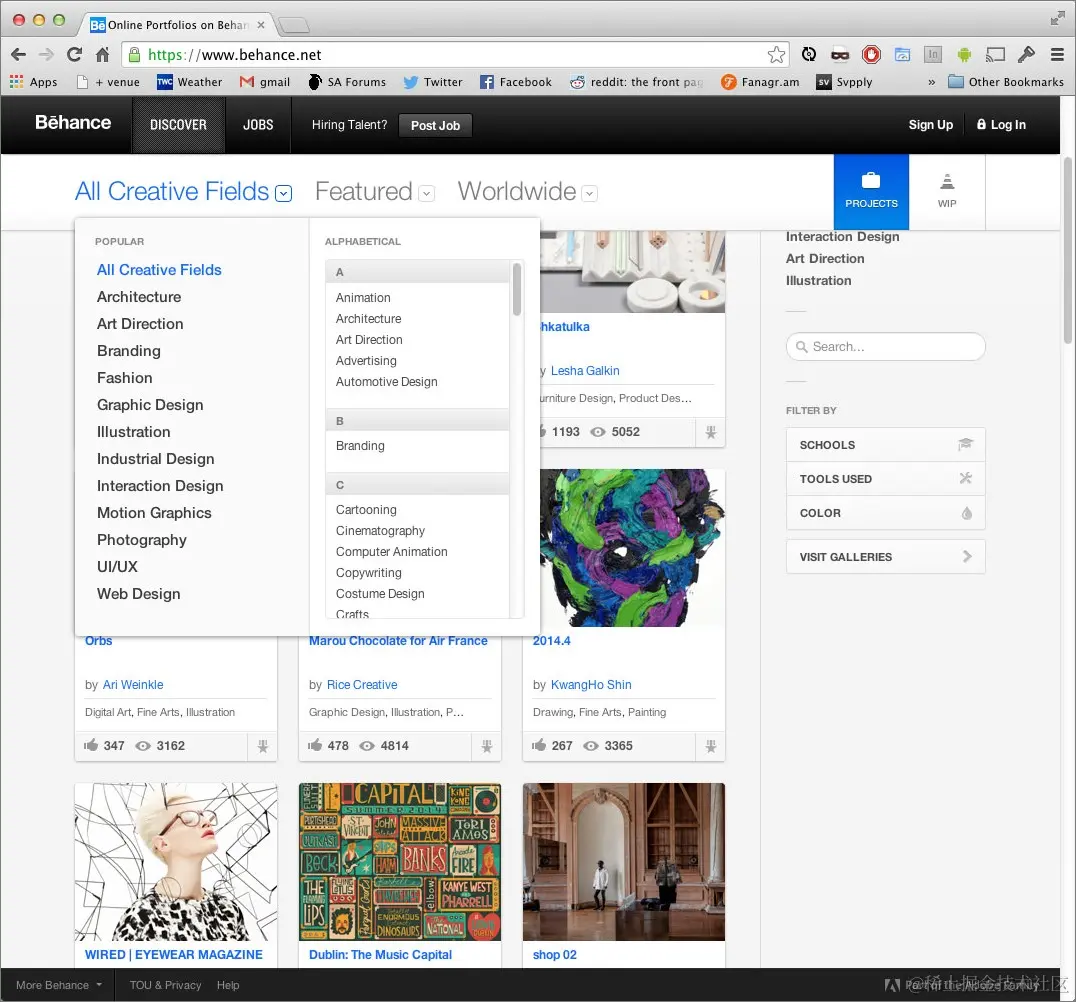Image resolution: width=1076 pixels, height=1002 pixels.
Task: Expand the TOOLS USED filter
Action: pos(885,478)
